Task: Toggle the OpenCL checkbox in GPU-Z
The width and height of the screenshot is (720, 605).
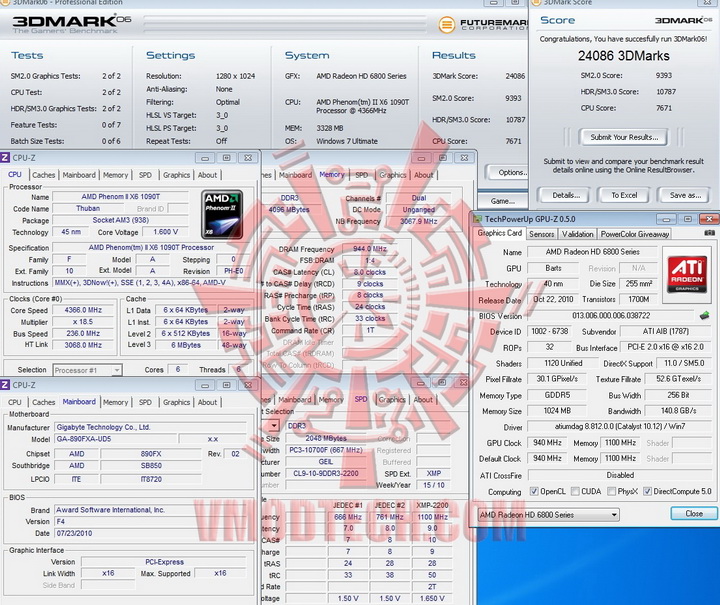Action: tap(534, 491)
